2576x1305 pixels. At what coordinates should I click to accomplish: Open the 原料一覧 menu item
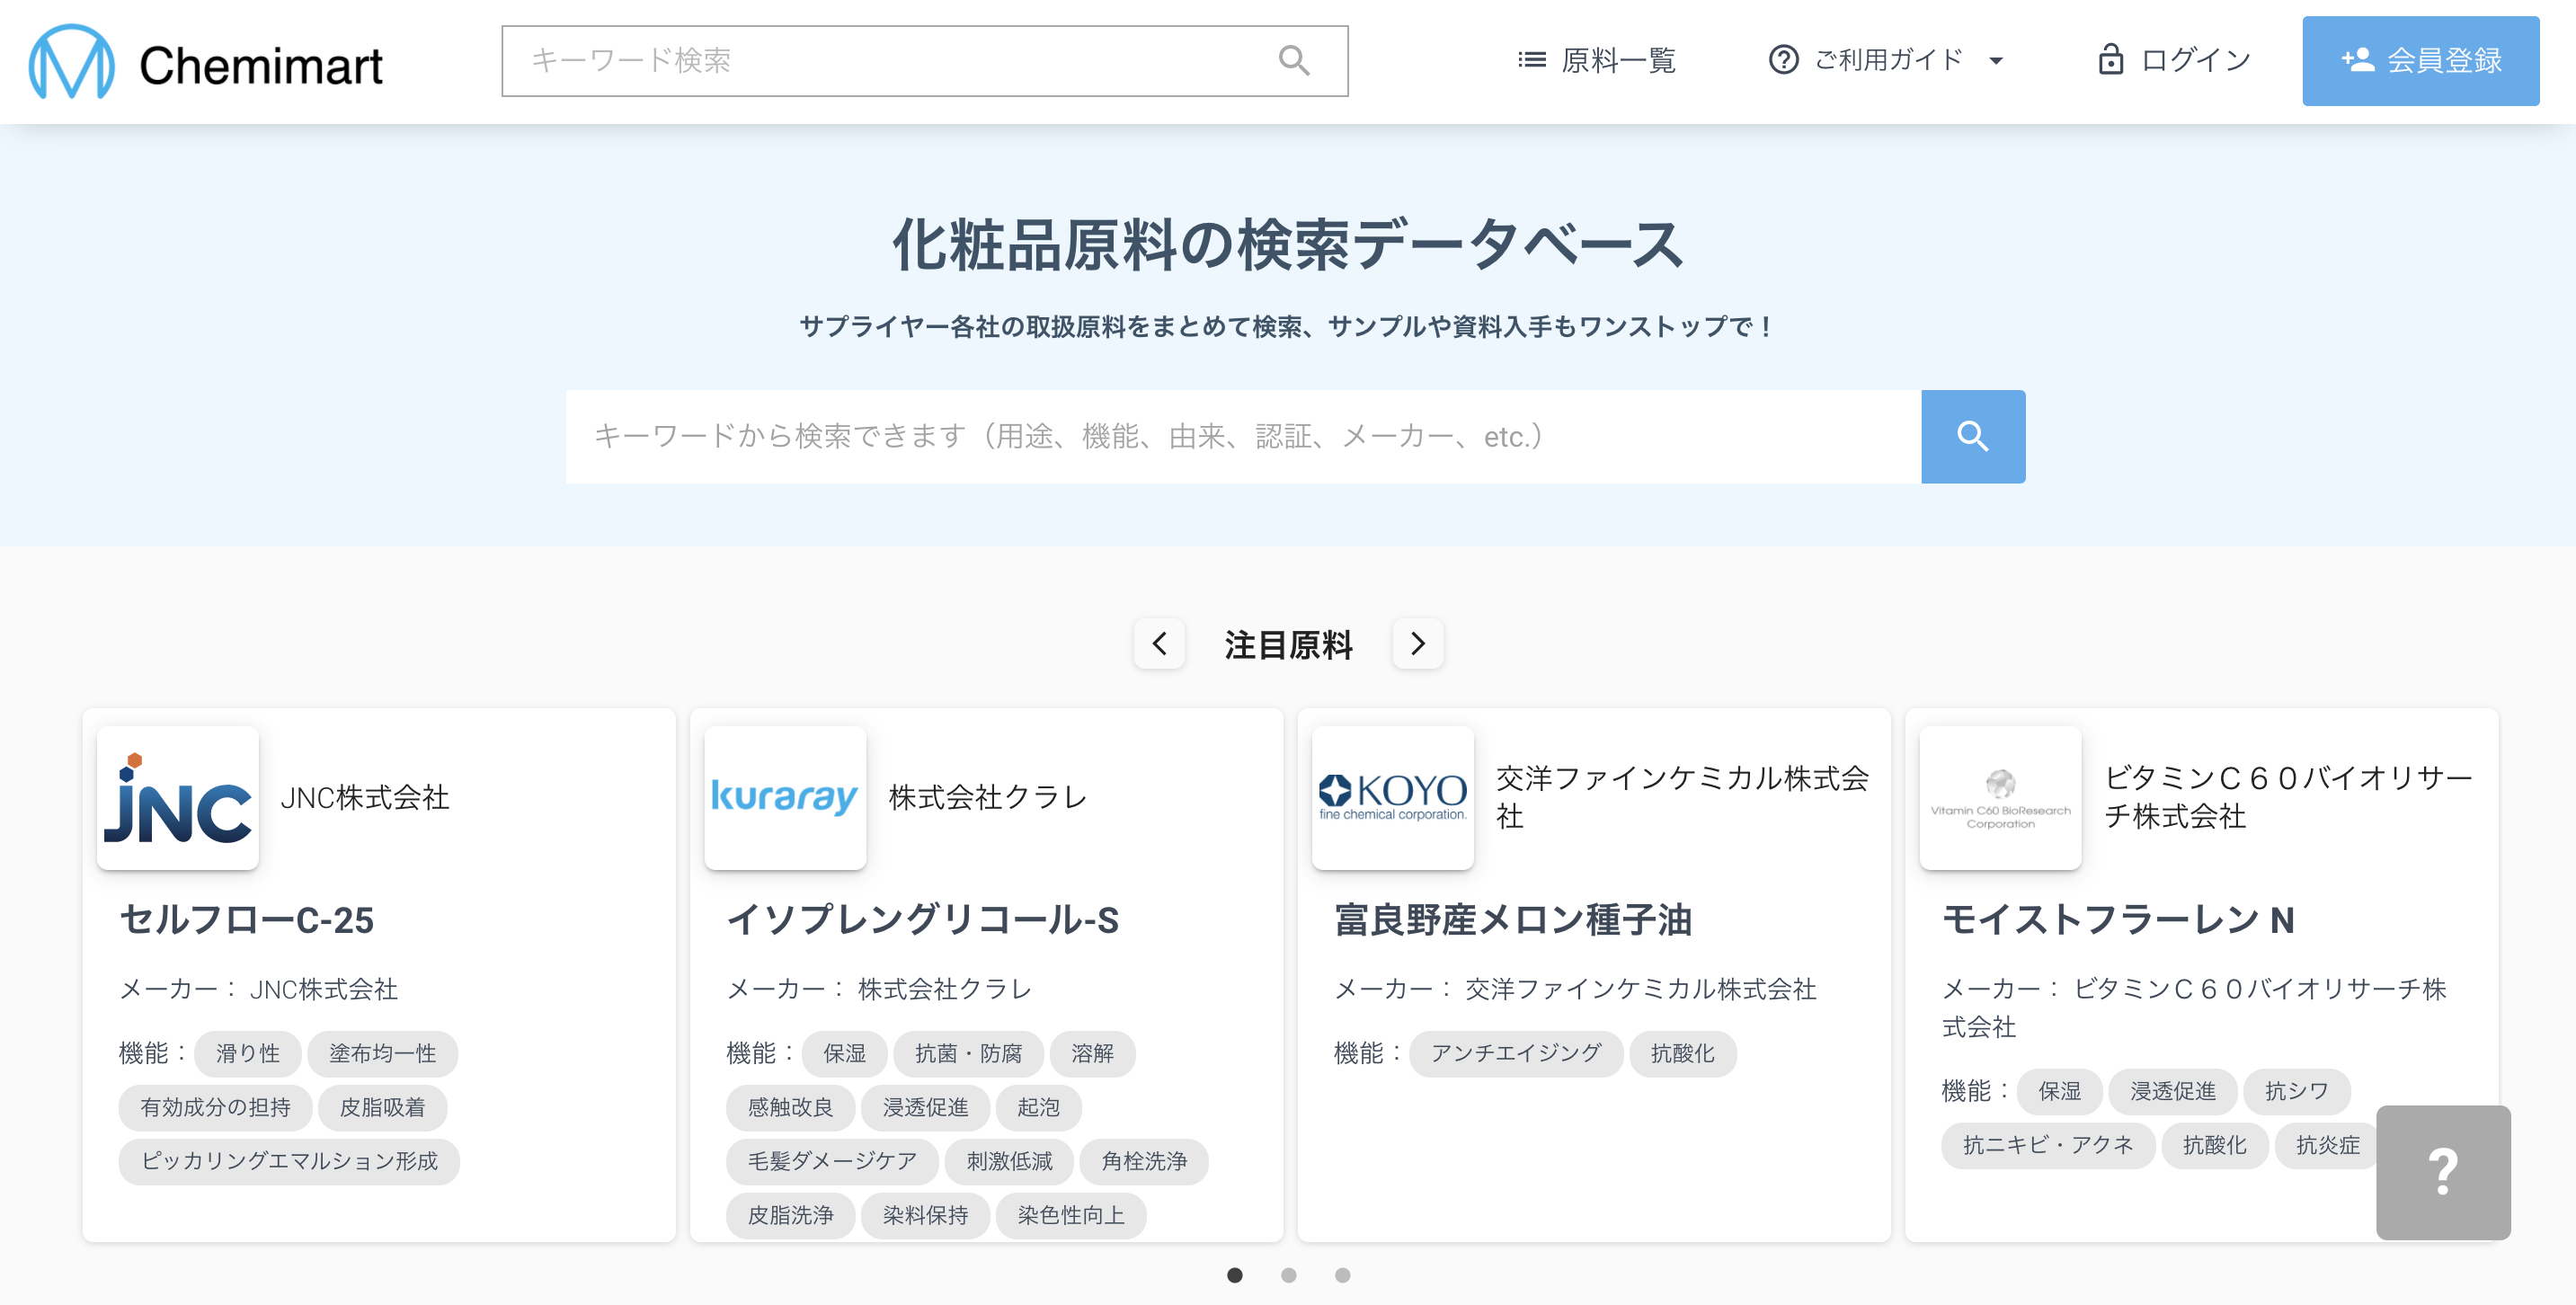[1596, 61]
